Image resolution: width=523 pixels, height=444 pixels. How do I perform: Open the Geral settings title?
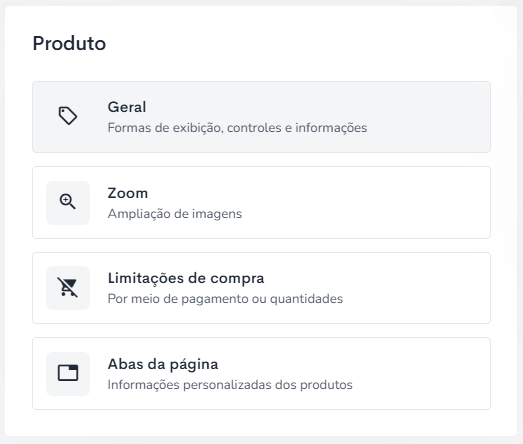coord(127,107)
